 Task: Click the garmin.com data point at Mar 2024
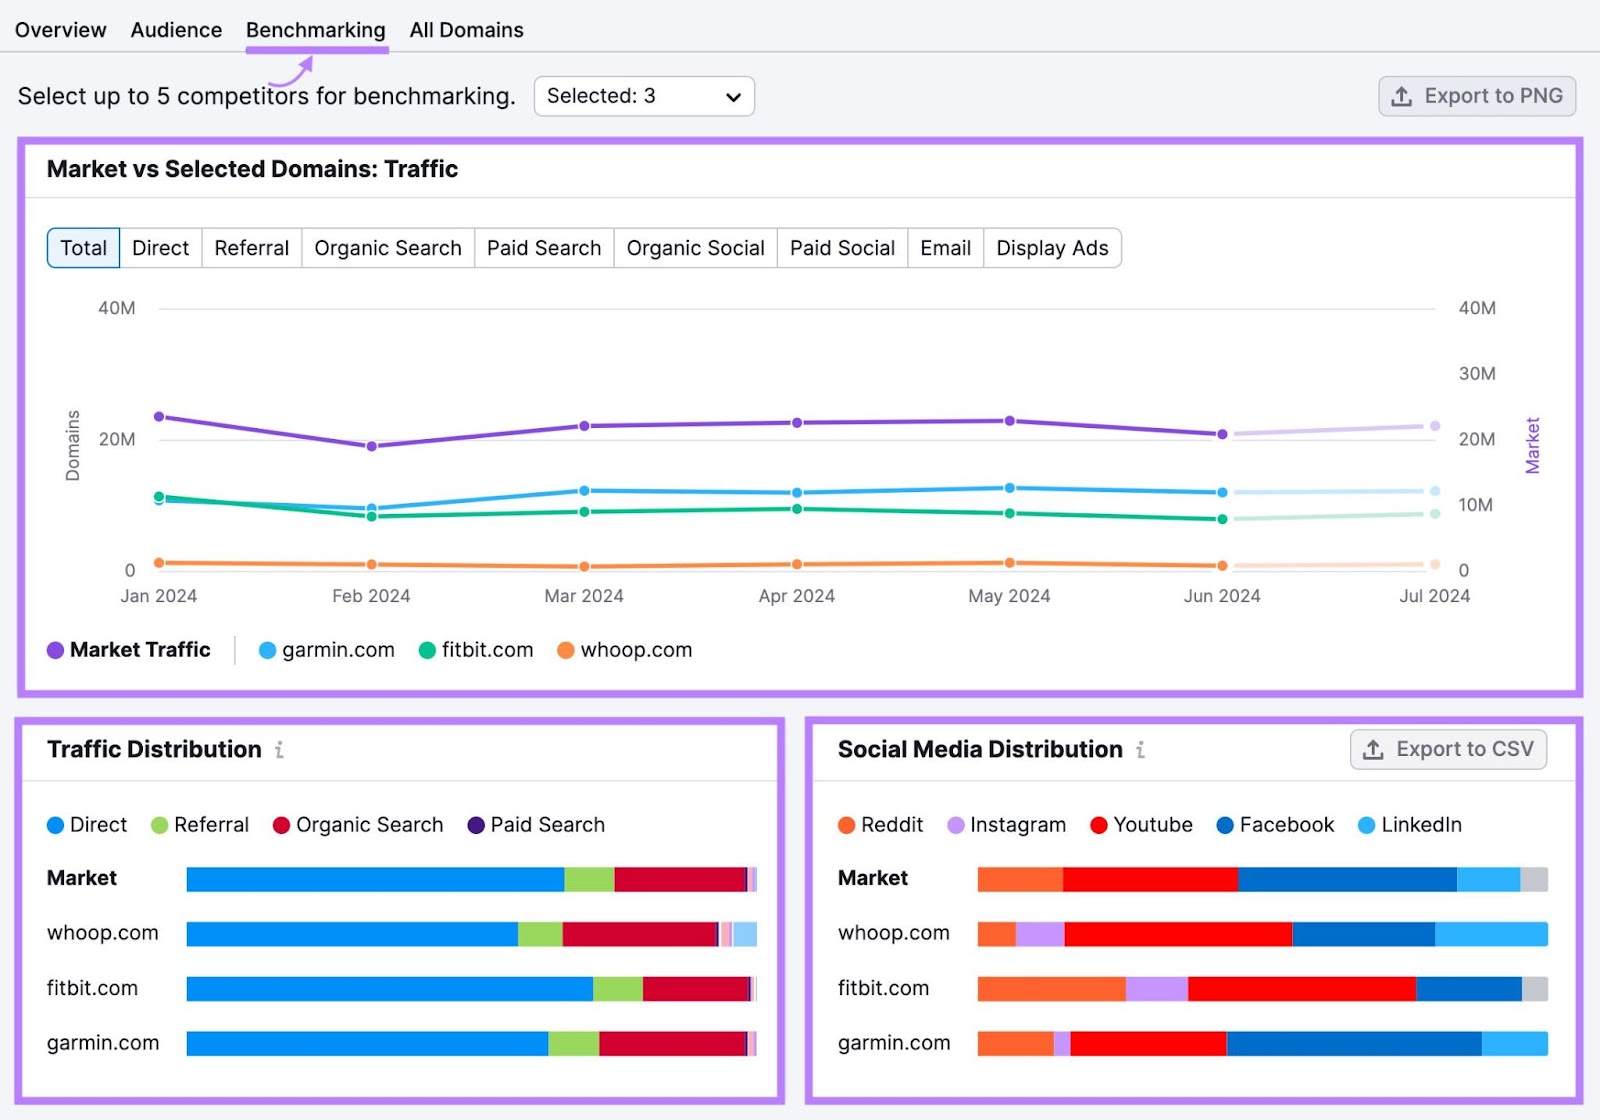[x=584, y=491]
